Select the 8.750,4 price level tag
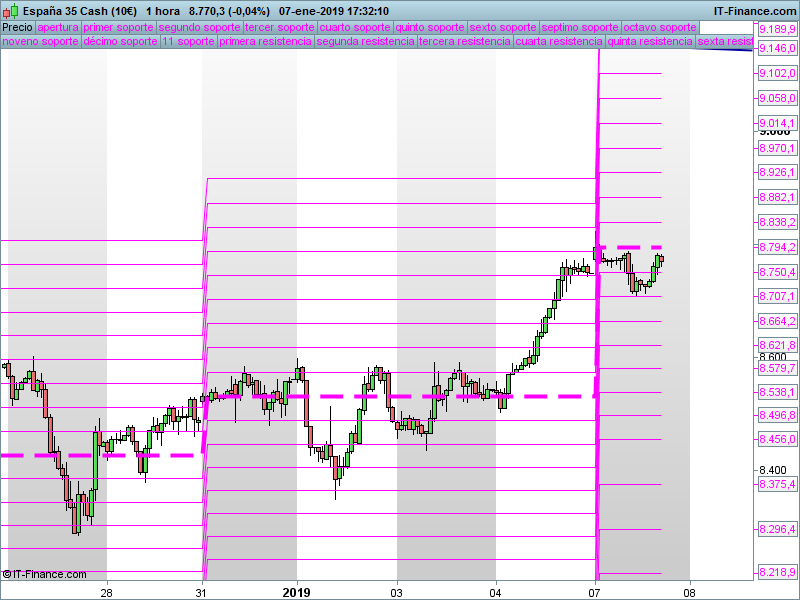 click(x=777, y=272)
